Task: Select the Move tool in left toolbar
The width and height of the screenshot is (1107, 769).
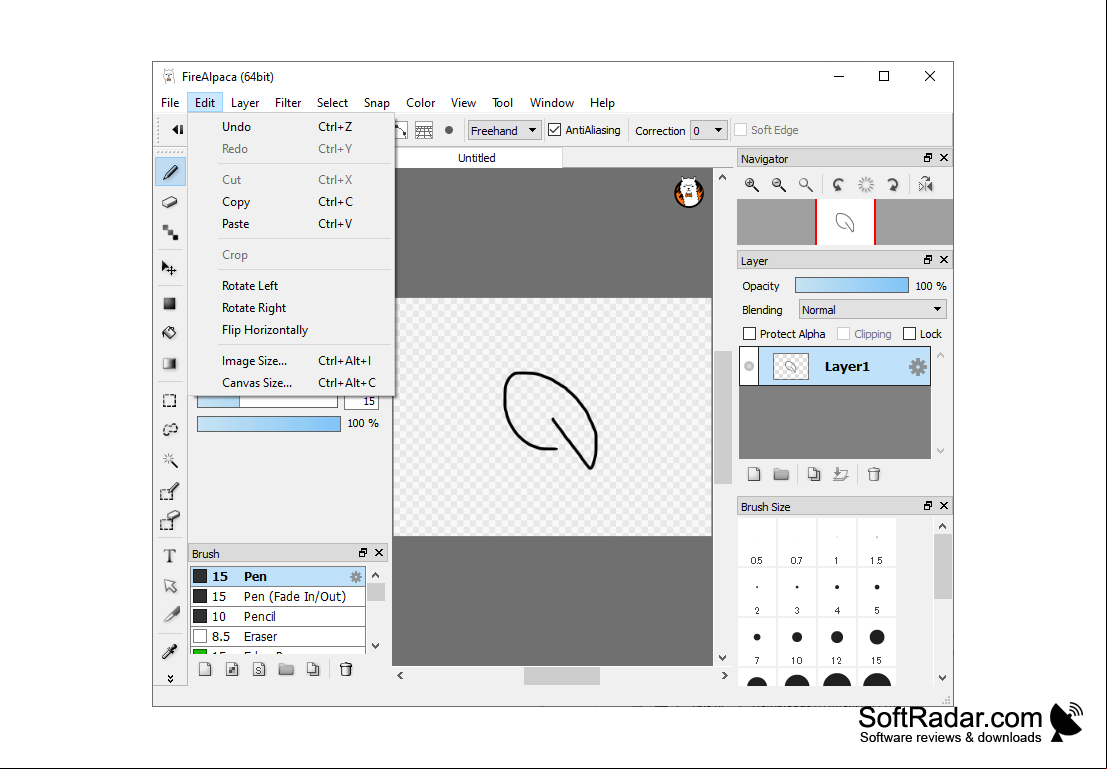Action: tap(170, 268)
